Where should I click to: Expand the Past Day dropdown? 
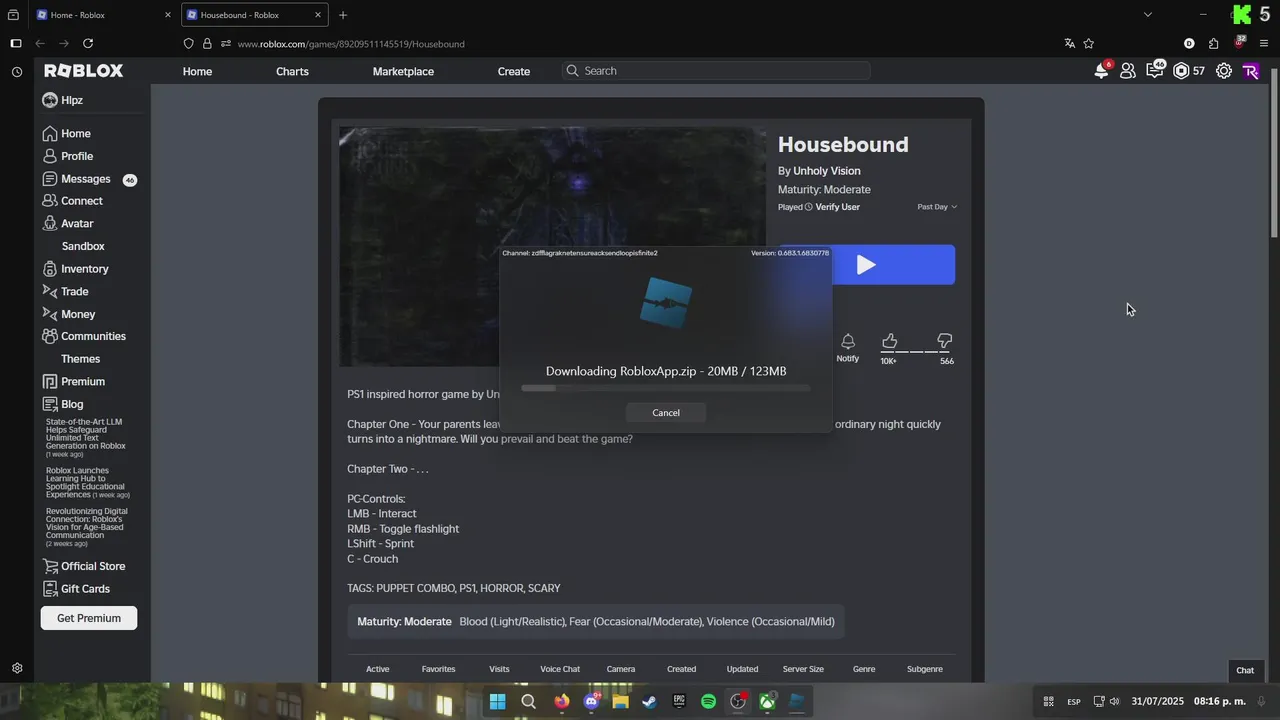tap(937, 207)
